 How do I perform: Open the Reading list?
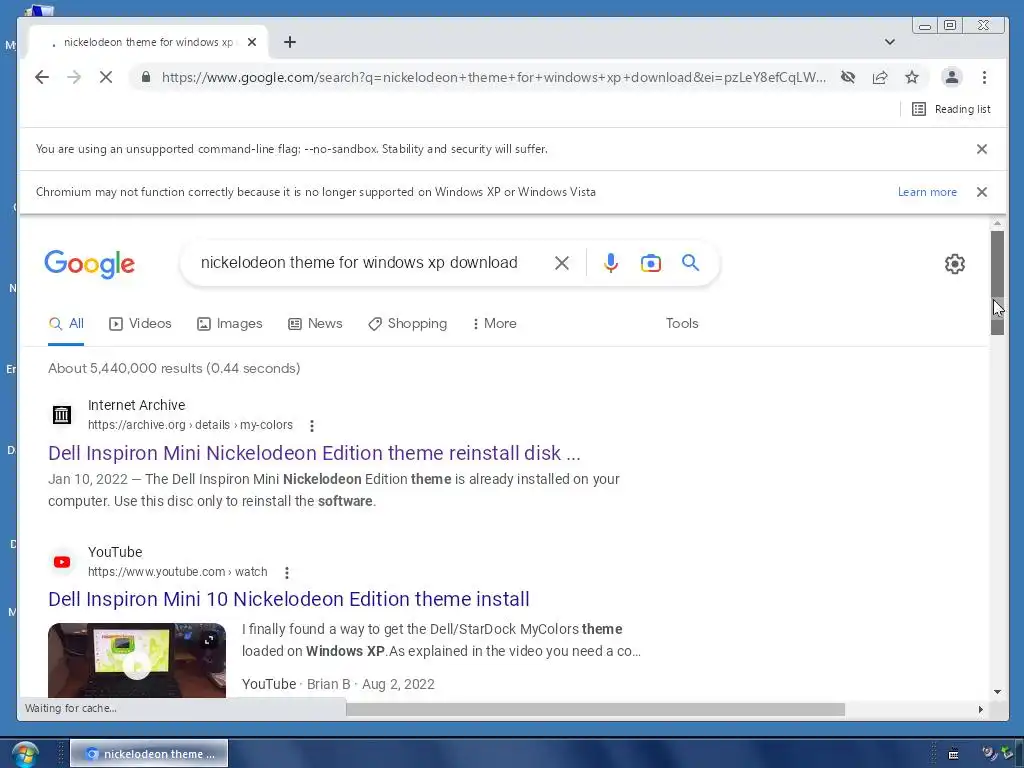[x=951, y=109]
